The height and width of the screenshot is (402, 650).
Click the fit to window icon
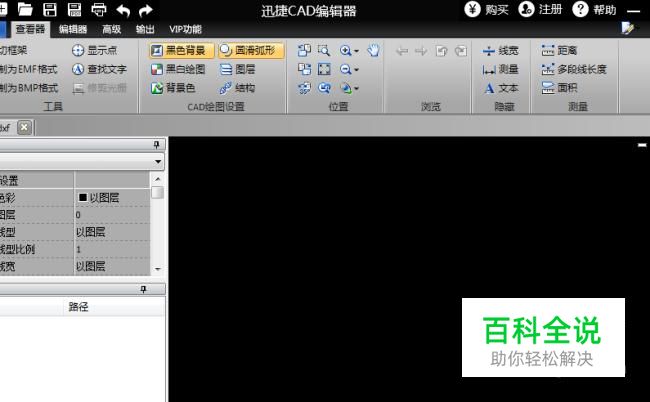(324, 69)
